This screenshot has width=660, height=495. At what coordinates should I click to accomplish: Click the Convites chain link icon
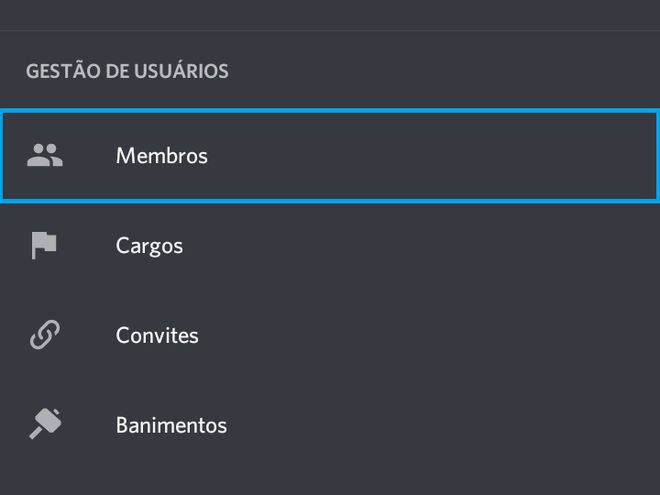45,335
